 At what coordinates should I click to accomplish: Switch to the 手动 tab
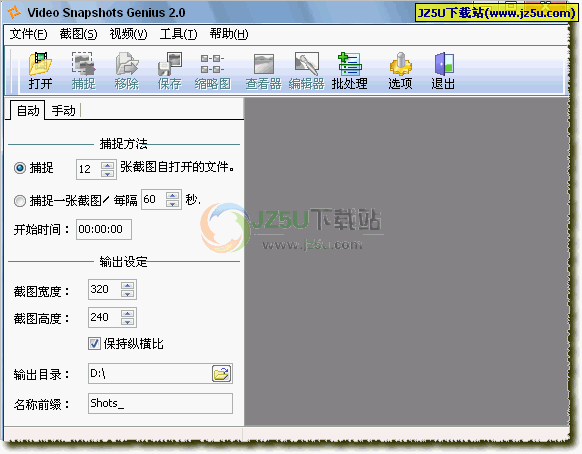(x=63, y=111)
